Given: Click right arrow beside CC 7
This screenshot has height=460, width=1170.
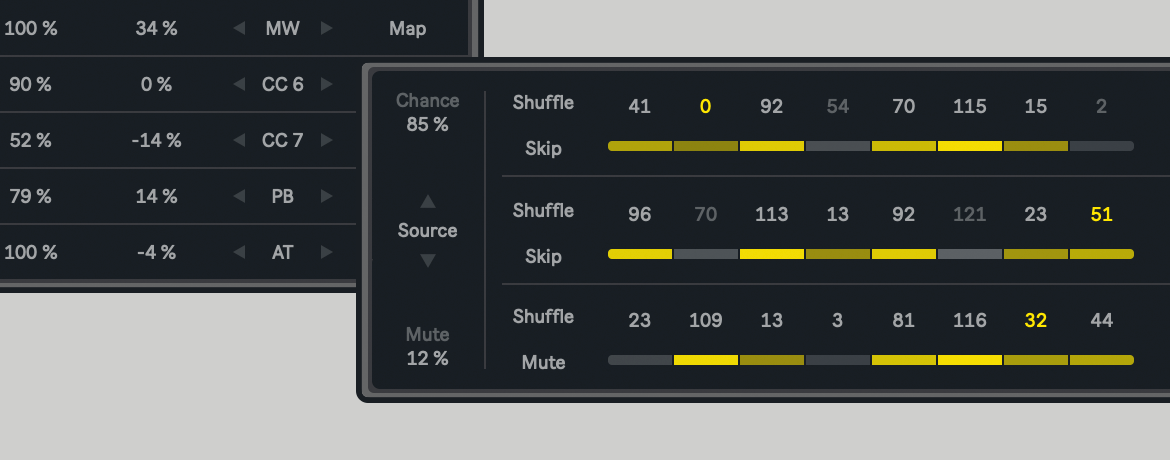Looking at the screenshot, I should point(326,140).
